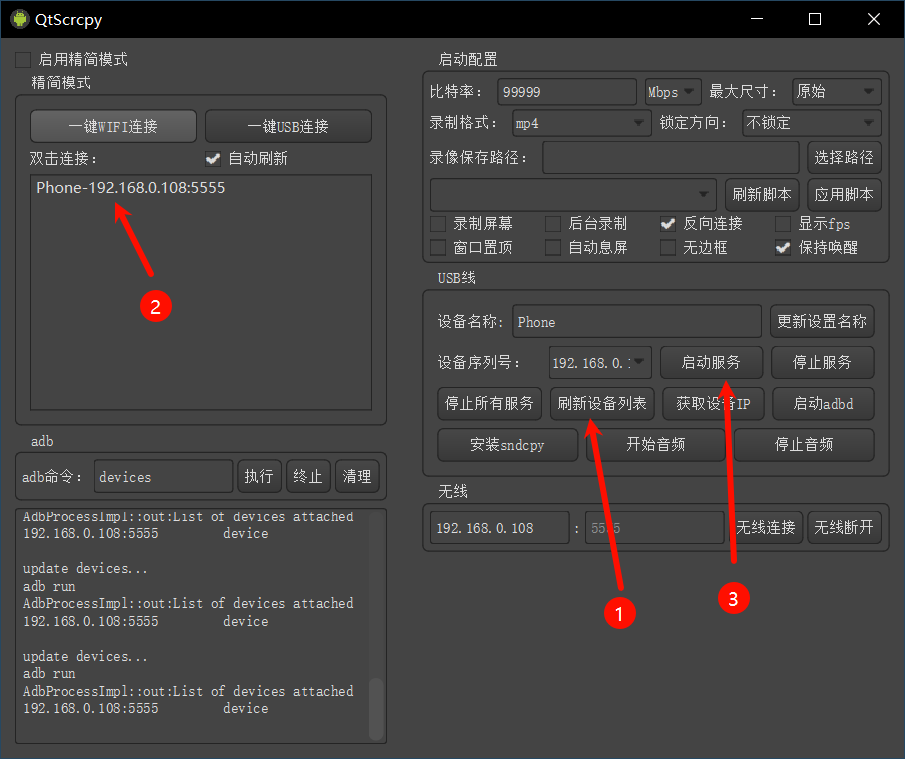The width and height of the screenshot is (905, 759).
Task: Enable the 显示fps checkbox
Action: click(x=783, y=224)
